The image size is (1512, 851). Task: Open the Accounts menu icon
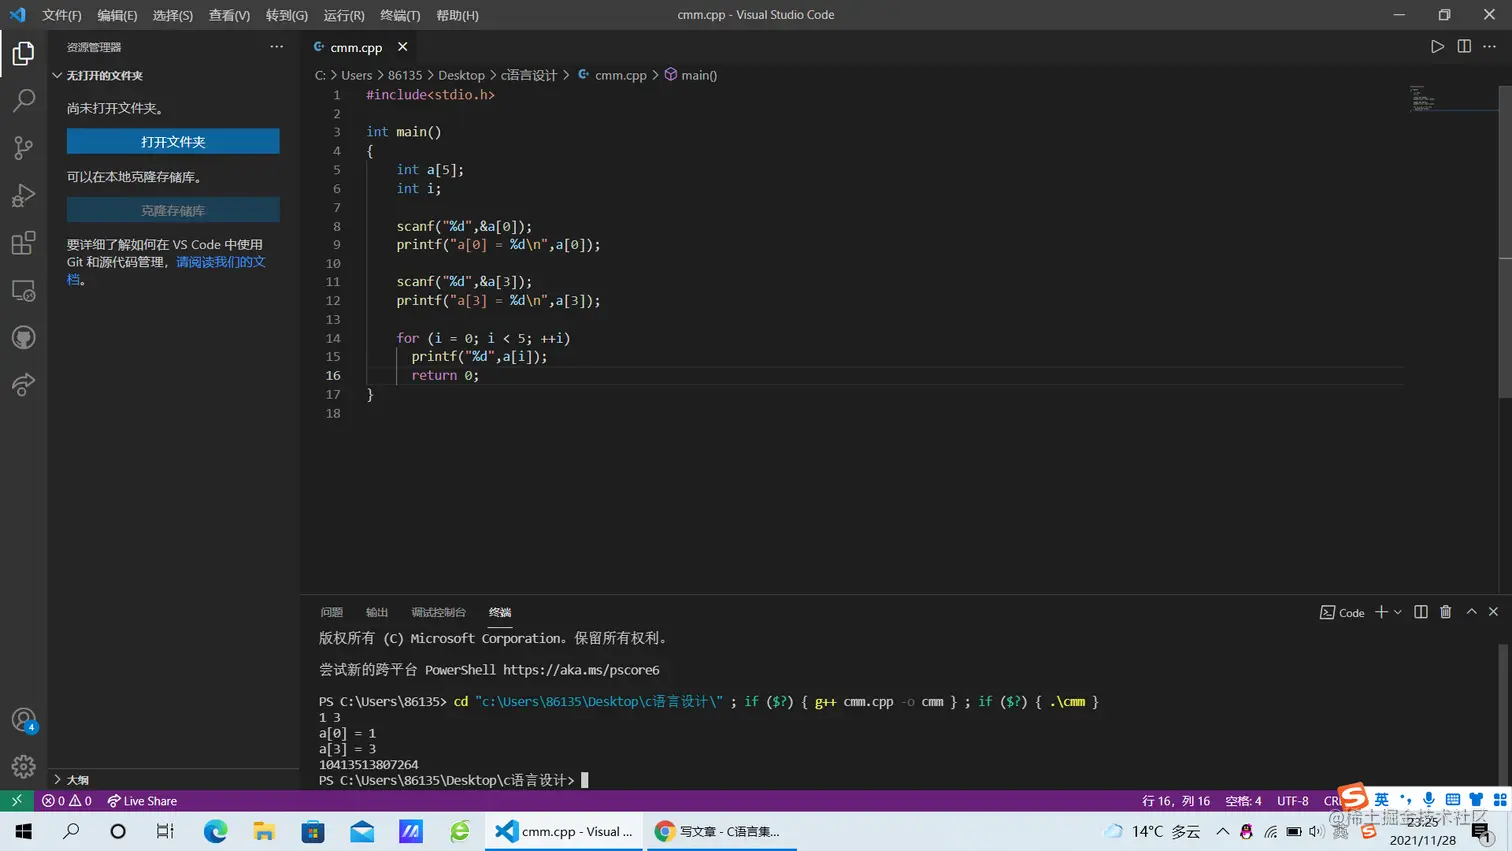pos(23,720)
